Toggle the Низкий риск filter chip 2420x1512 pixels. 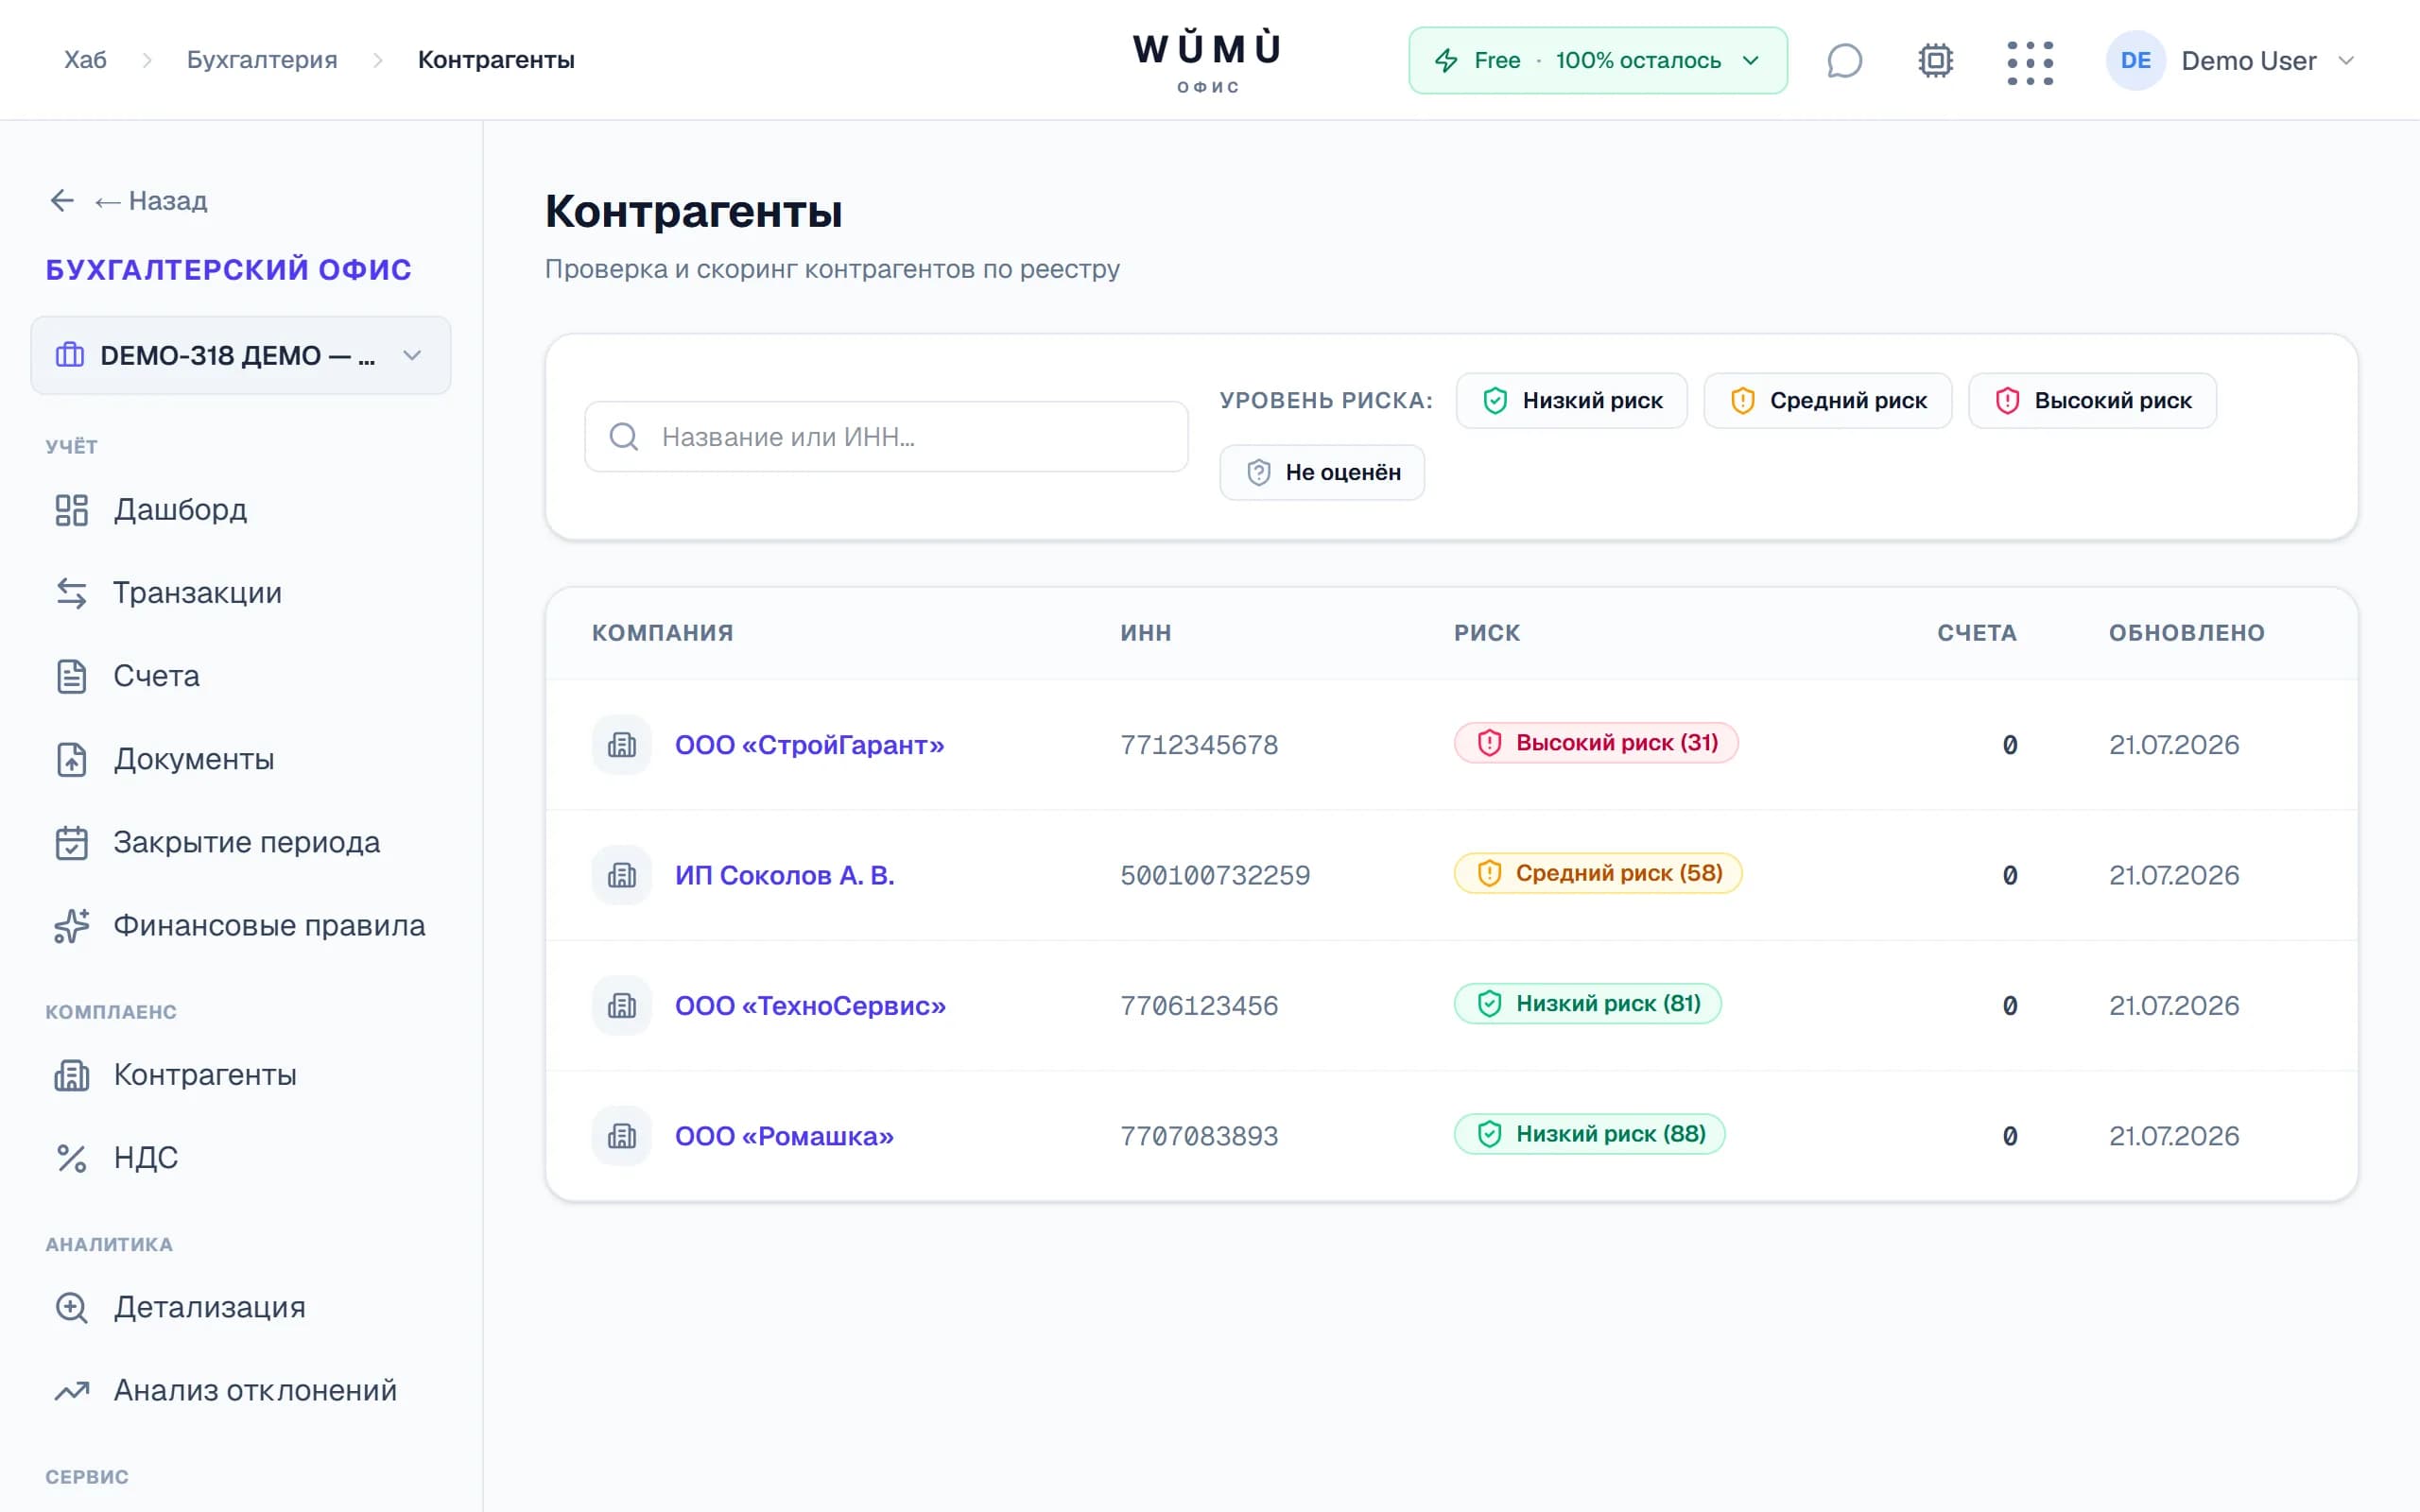pyautogui.click(x=1571, y=400)
